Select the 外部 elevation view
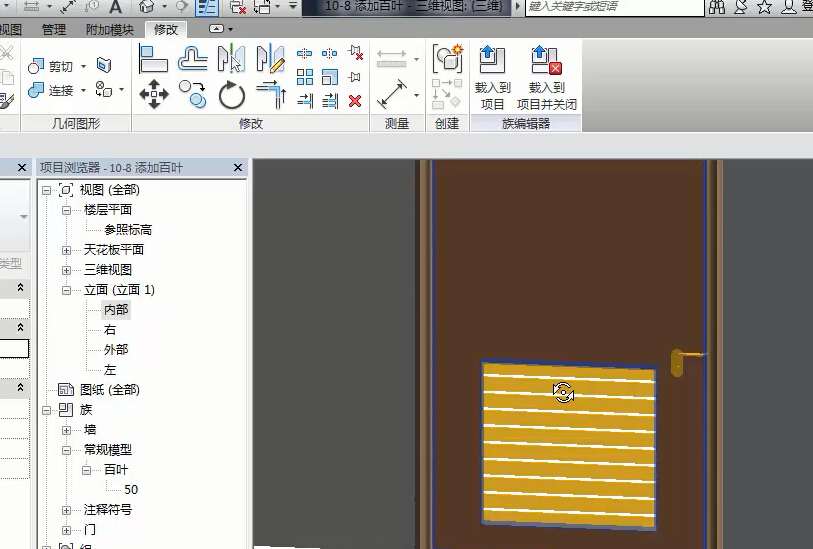Image resolution: width=813 pixels, height=549 pixels. click(116, 350)
